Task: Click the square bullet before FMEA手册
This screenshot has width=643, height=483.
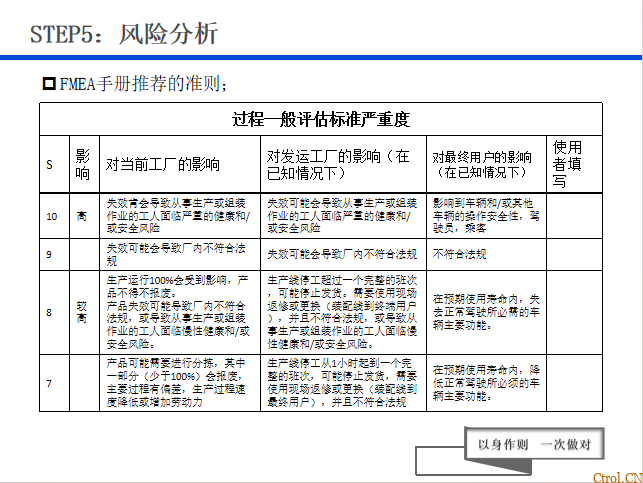Action: (49, 84)
